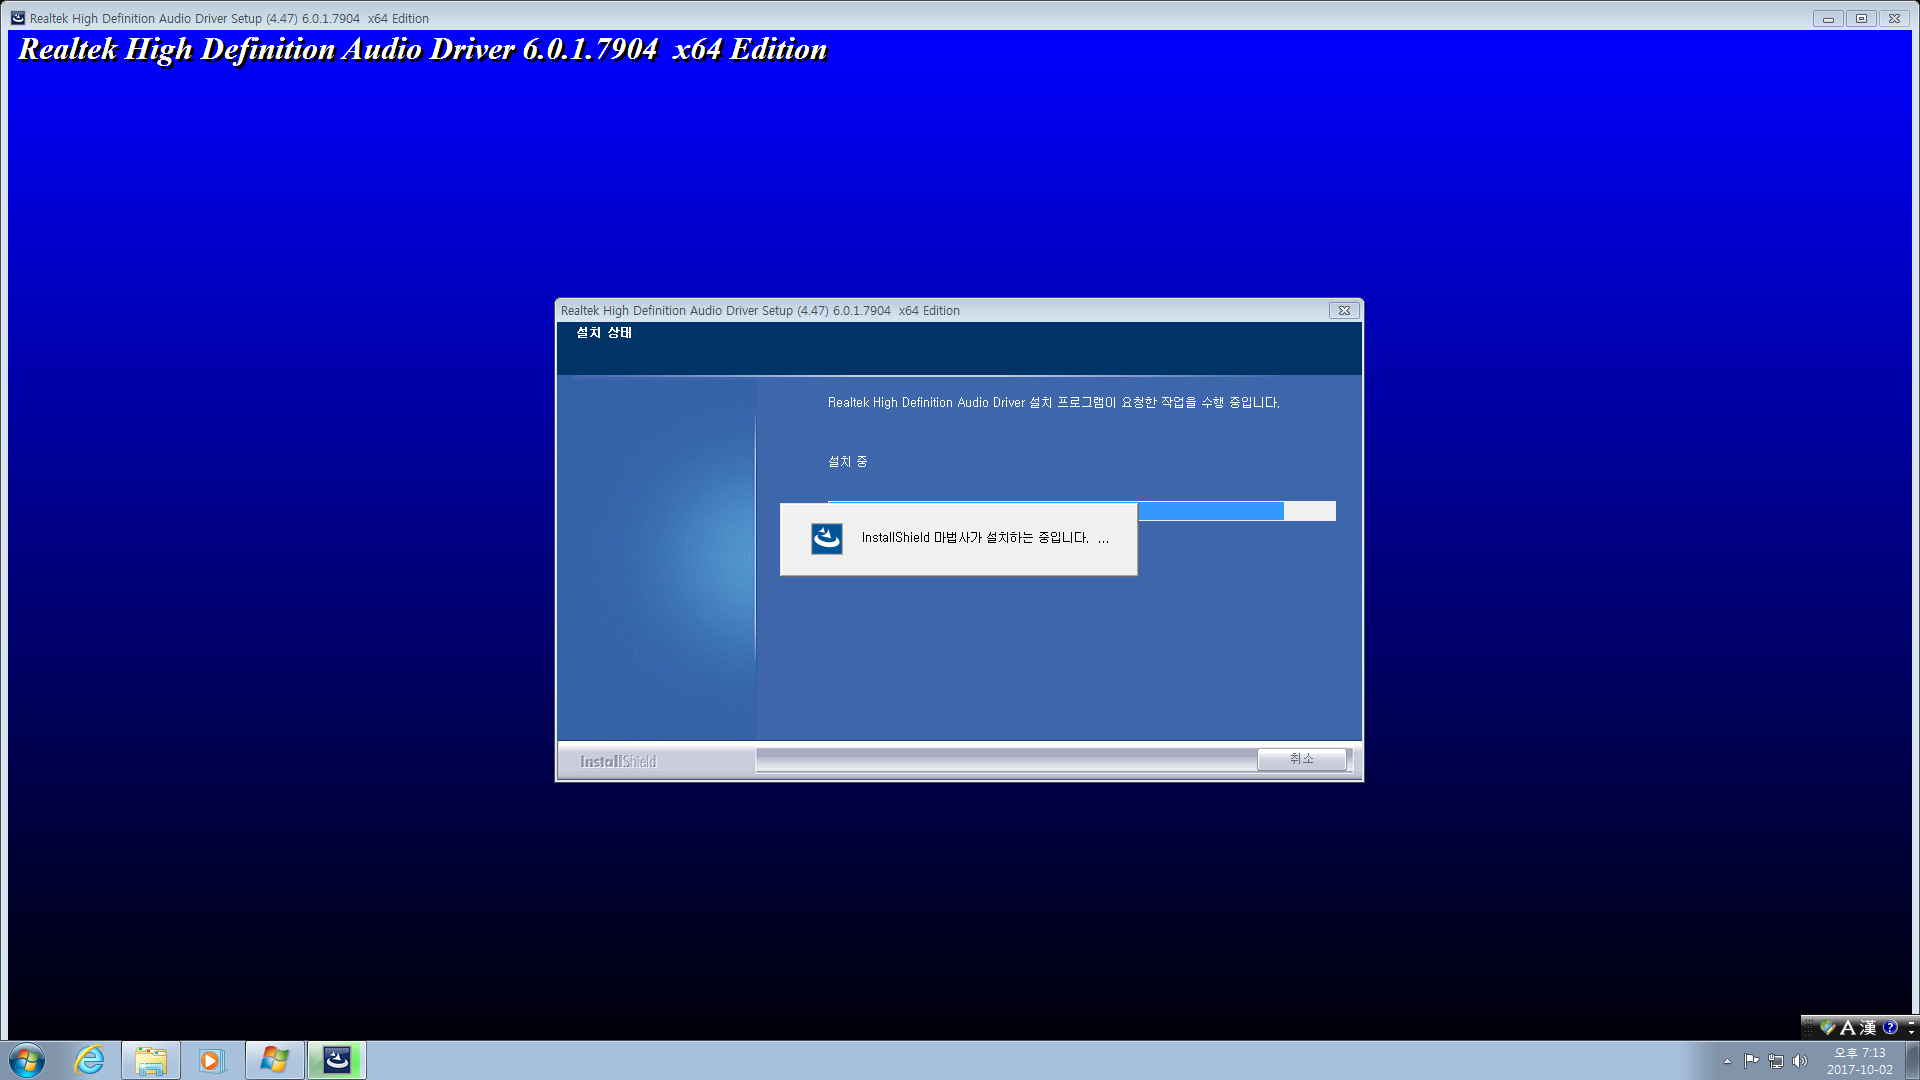Image resolution: width=1920 pixels, height=1080 pixels.
Task: Show hidden tray icons arrow
Action: (x=1727, y=1061)
